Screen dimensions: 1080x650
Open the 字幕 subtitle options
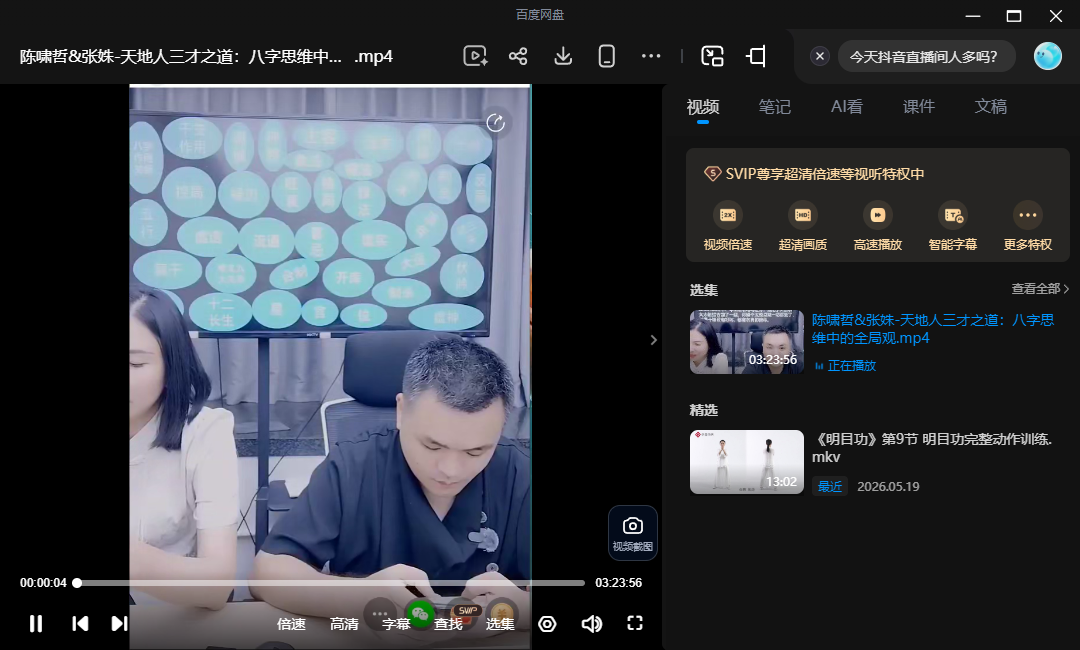point(396,624)
